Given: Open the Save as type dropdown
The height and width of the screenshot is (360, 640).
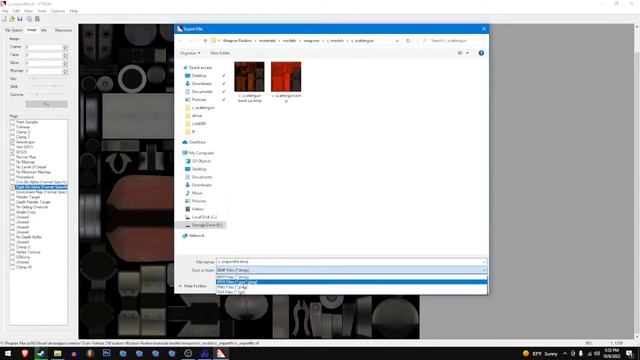Looking at the screenshot, I should tap(351, 270).
